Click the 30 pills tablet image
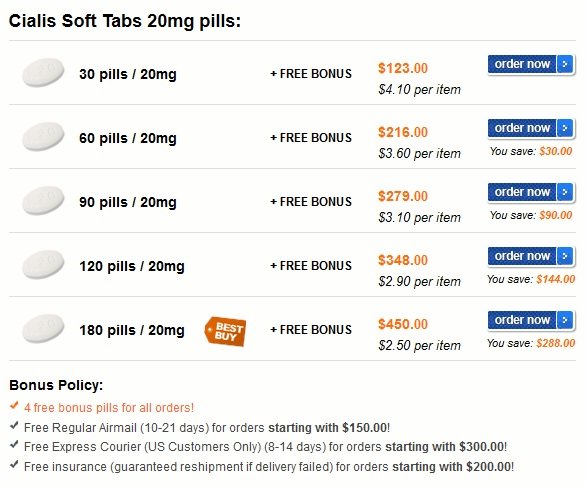Viewport: 586px width, 487px height. click(43, 73)
